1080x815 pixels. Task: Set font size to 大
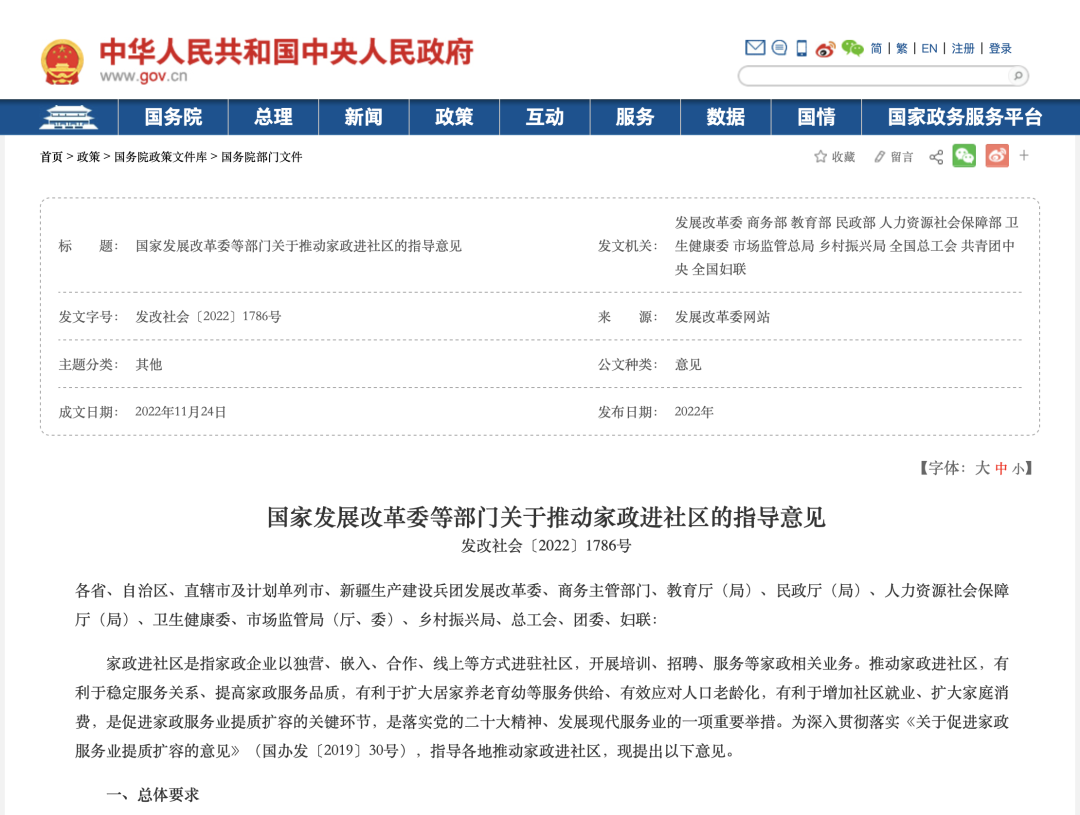tap(982, 468)
